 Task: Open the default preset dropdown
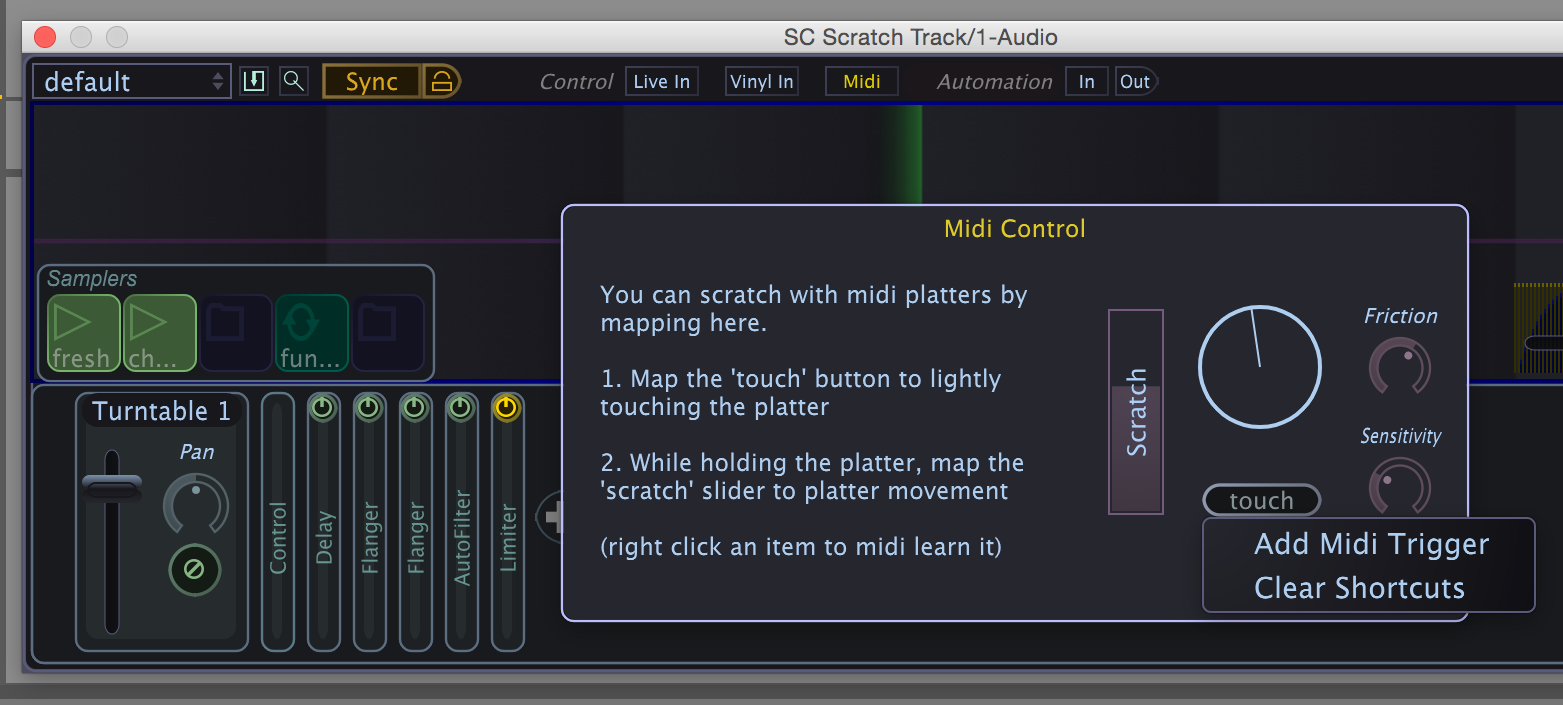click(132, 82)
